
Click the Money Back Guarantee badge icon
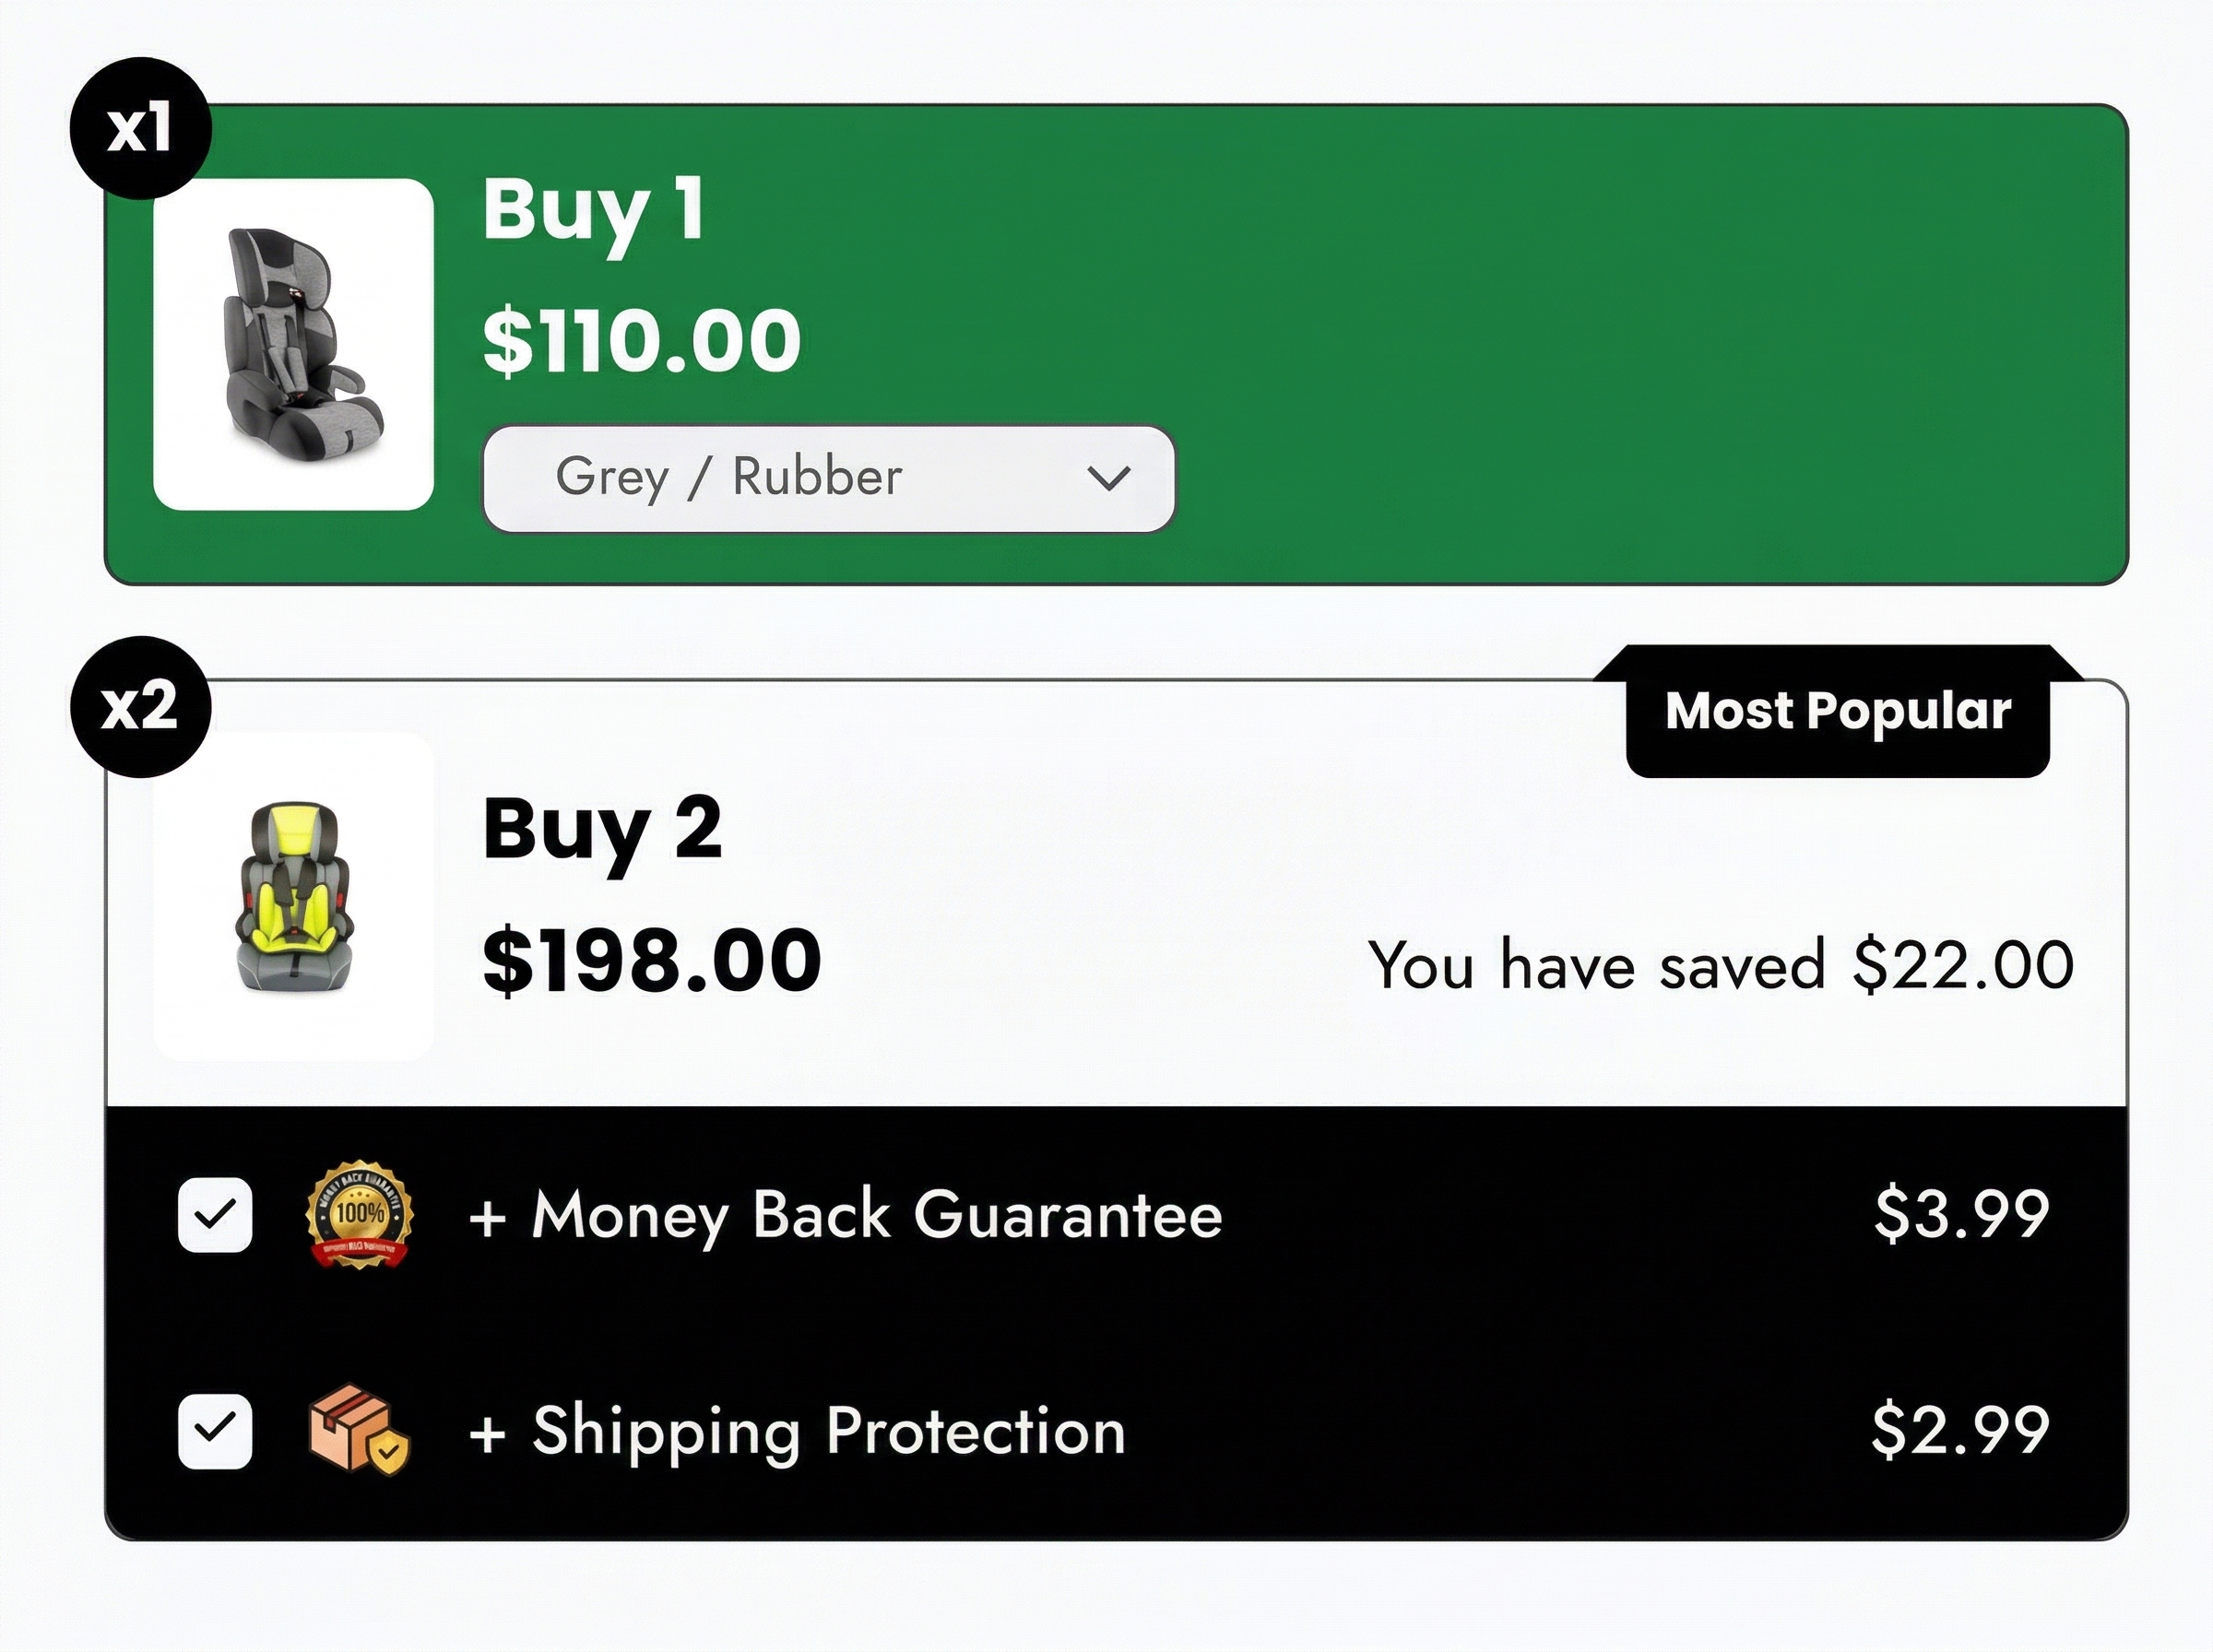tap(360, 1218)
